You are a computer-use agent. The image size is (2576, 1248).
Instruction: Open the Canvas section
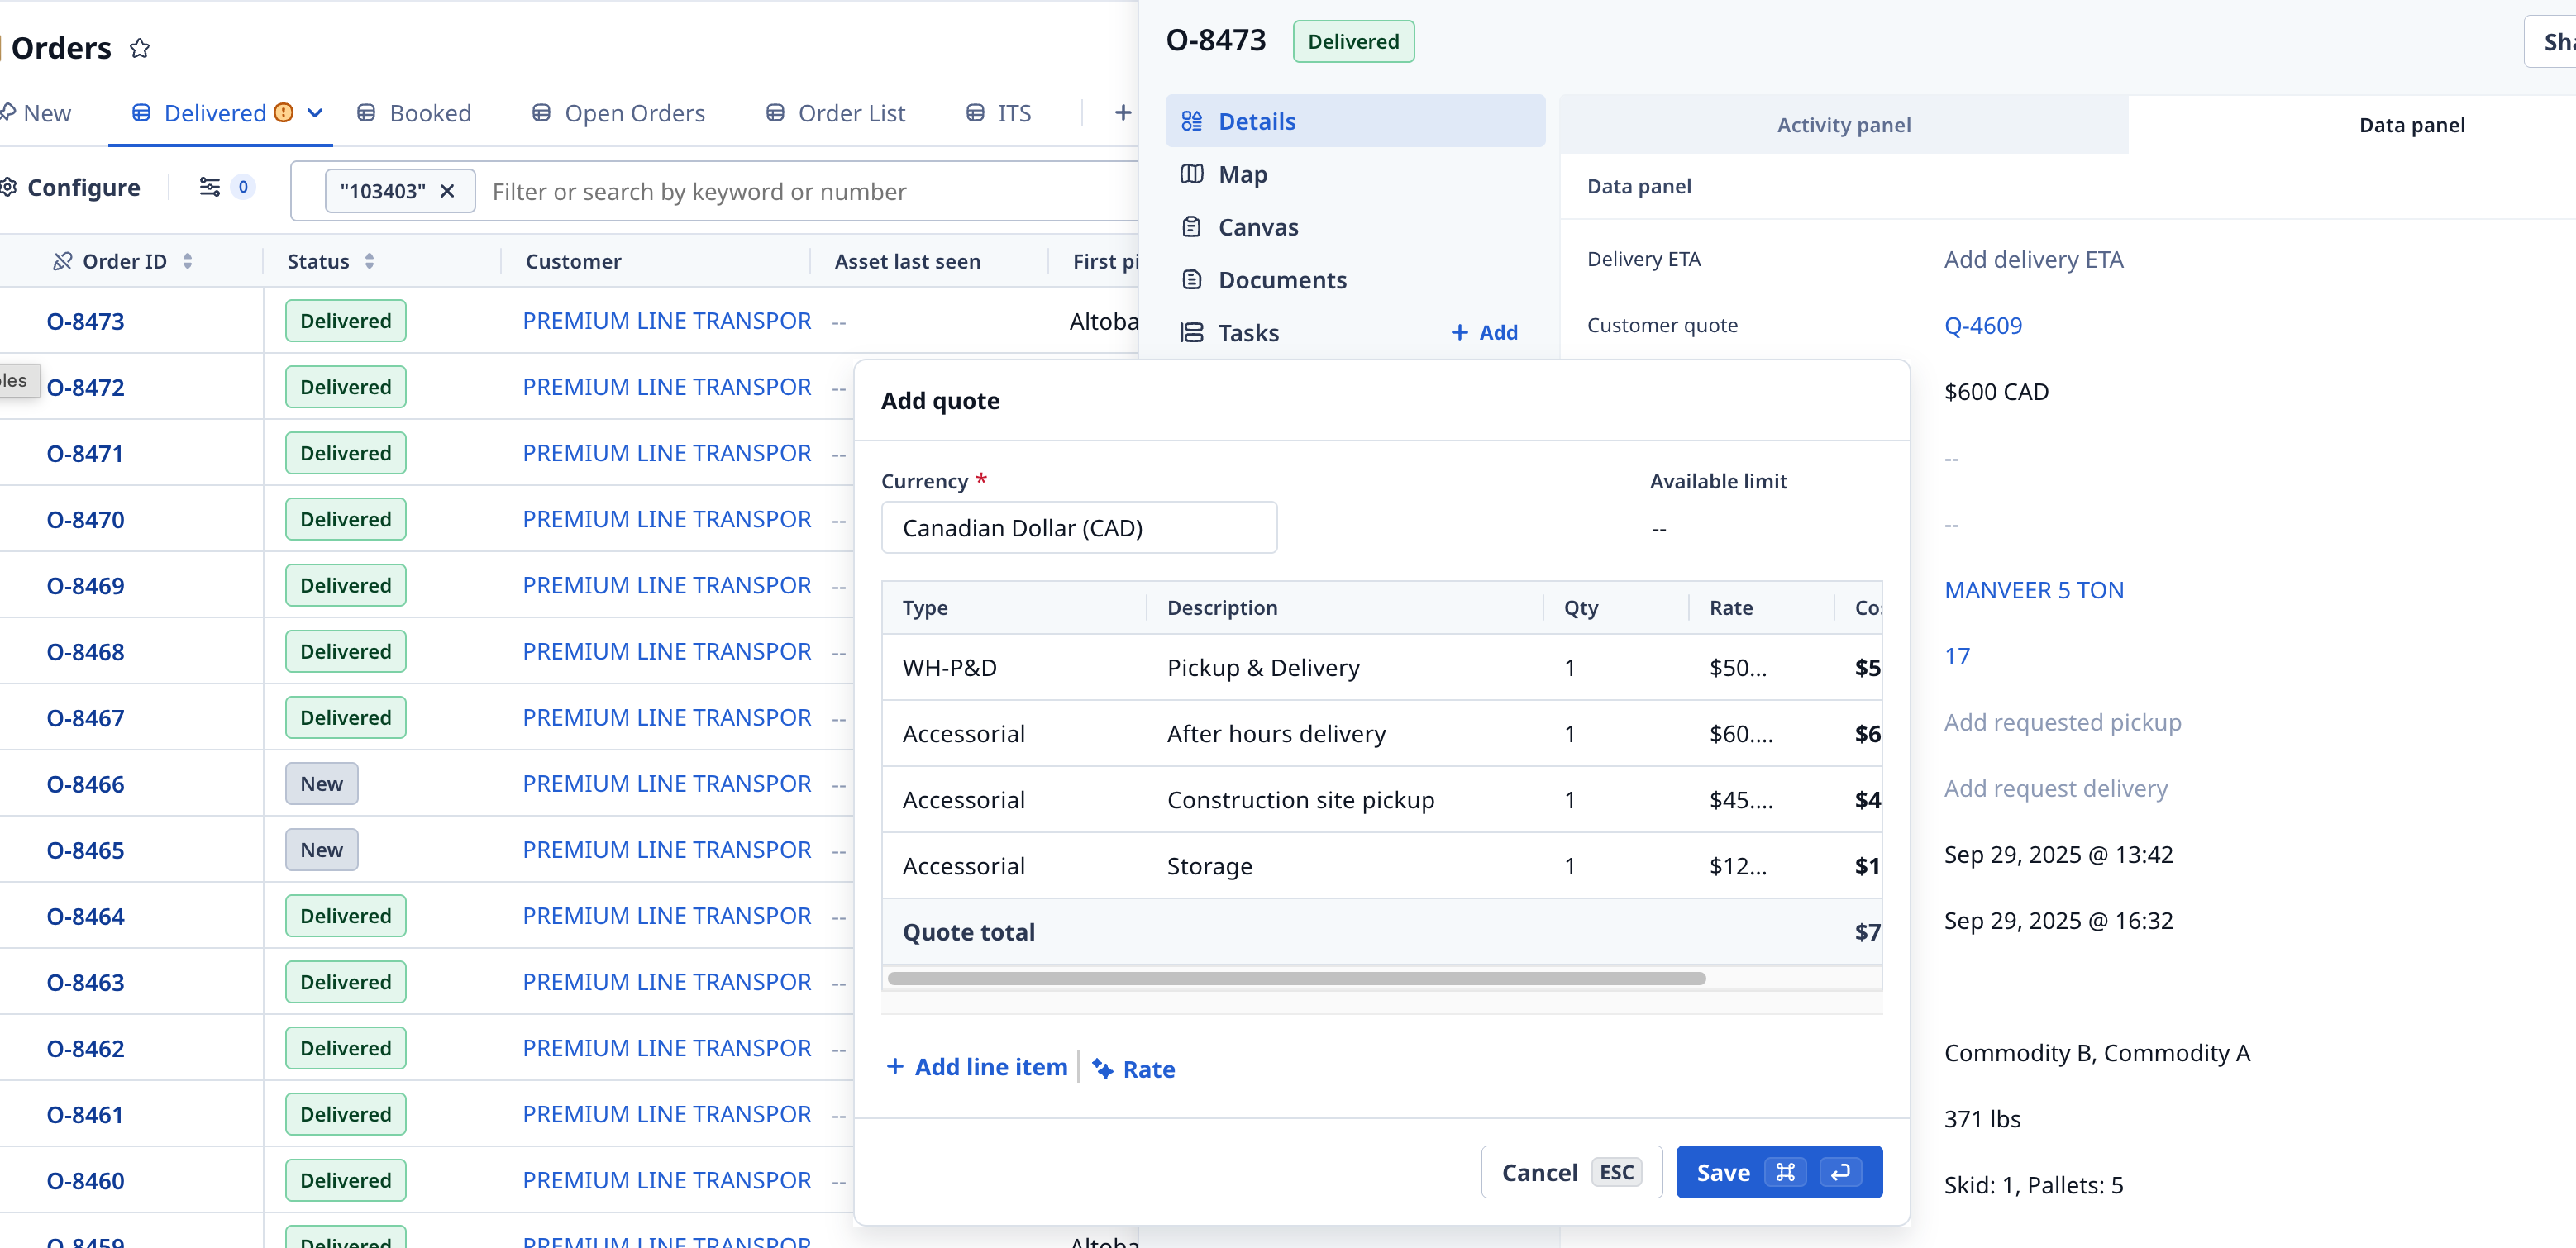1257,227
